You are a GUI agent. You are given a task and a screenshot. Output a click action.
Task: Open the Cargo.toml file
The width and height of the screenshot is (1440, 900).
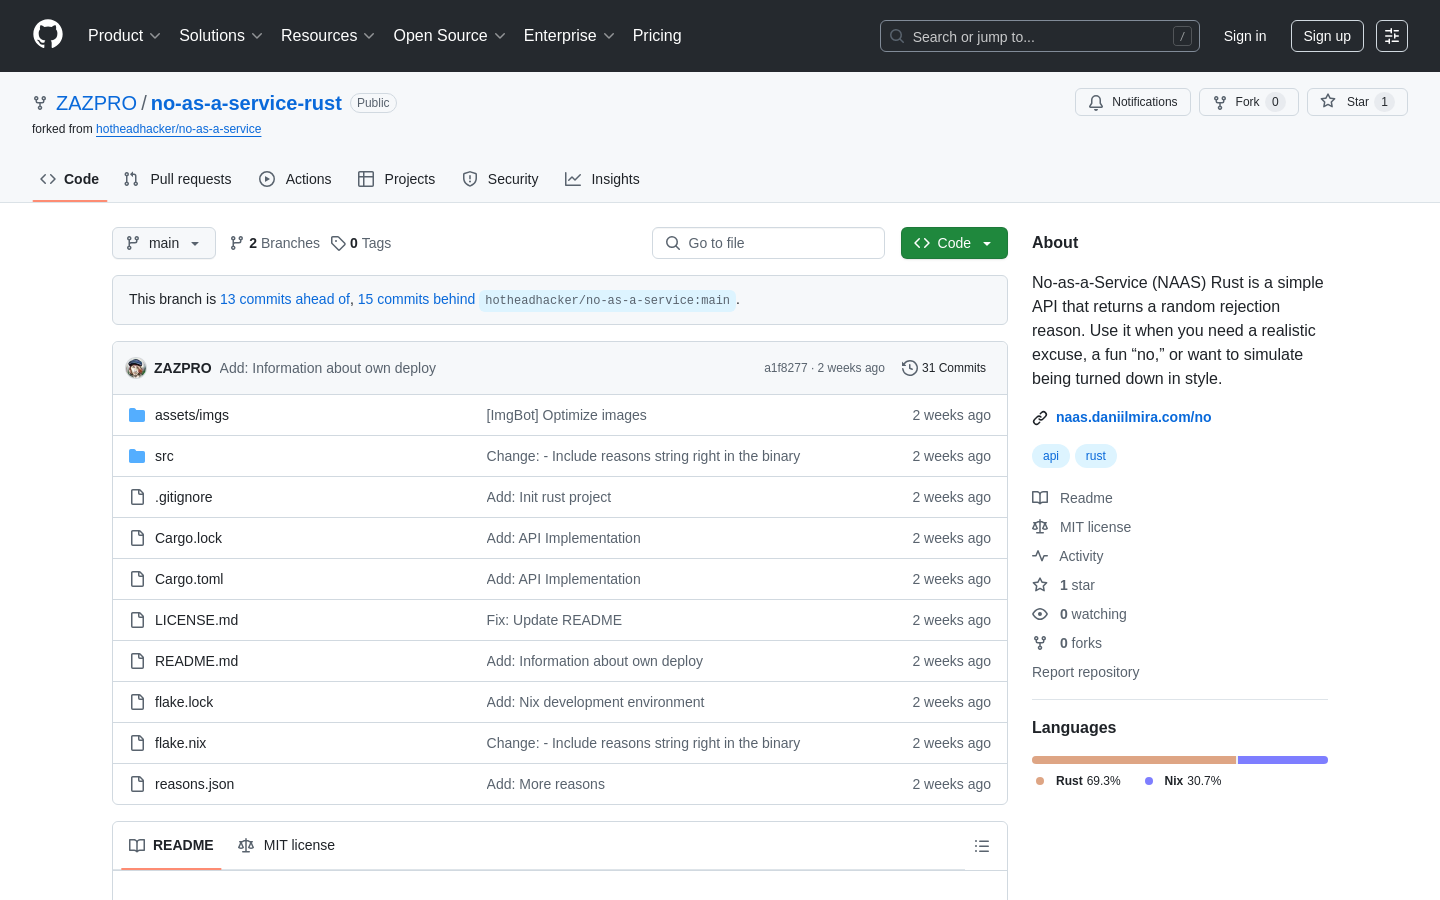[x=189, y=579]
